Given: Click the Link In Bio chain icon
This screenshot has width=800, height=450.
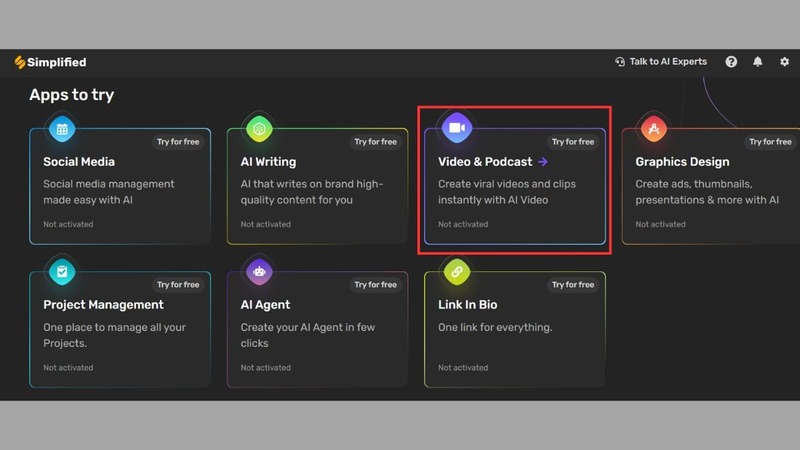Looking at the screenshot, I should 457,271.
